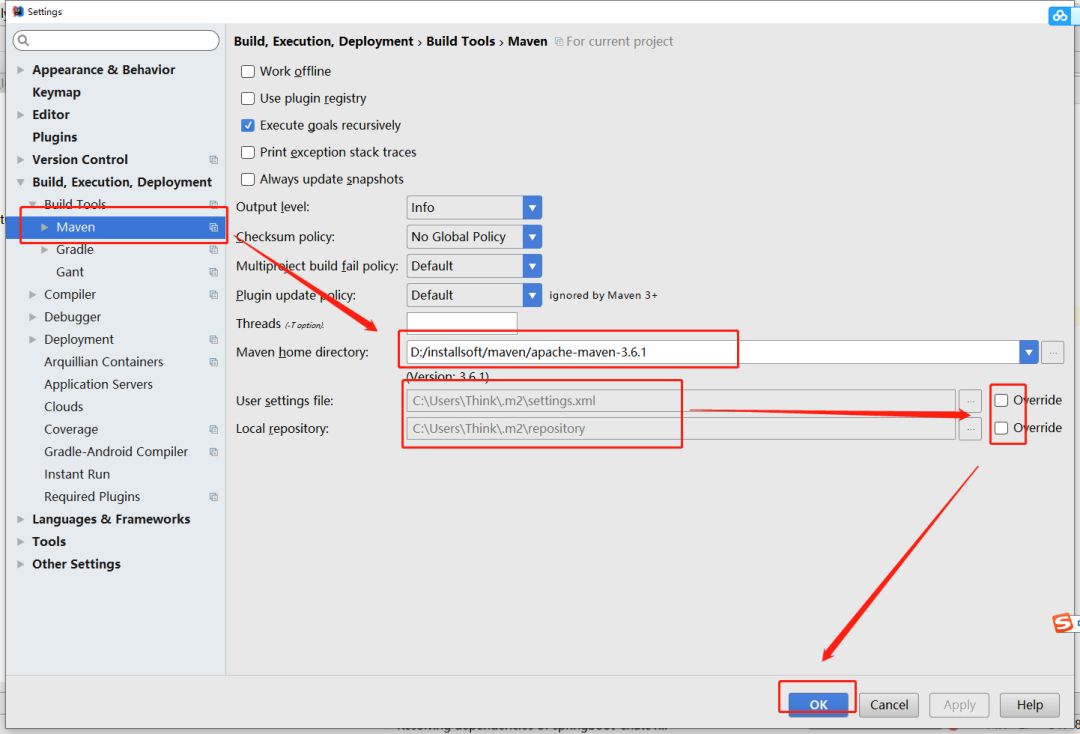Click project-level icon beside Gant row
The width and height of the screenshot is (1080, 734).
214,272
